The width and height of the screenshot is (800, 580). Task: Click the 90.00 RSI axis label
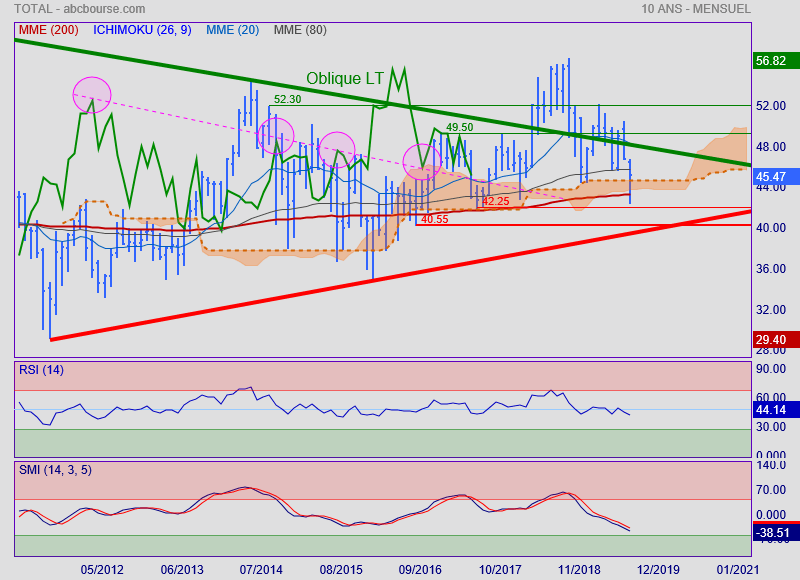(771, 368)
